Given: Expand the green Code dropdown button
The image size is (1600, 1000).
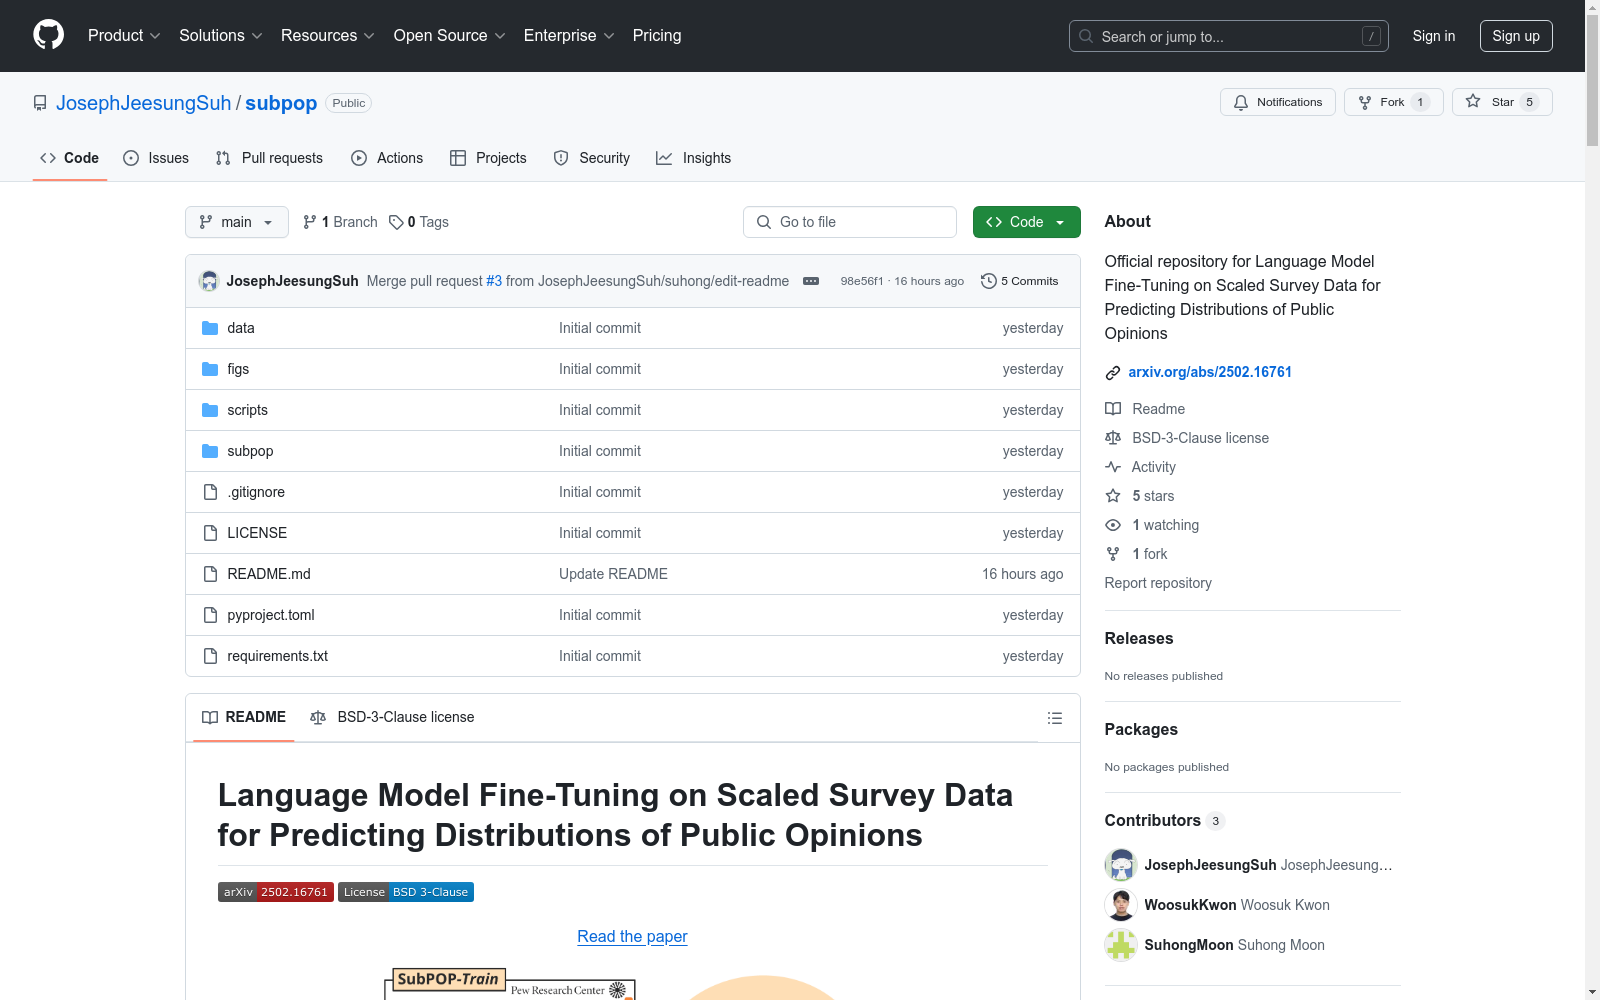Looking at the screenshot, I should [1026, 222].
